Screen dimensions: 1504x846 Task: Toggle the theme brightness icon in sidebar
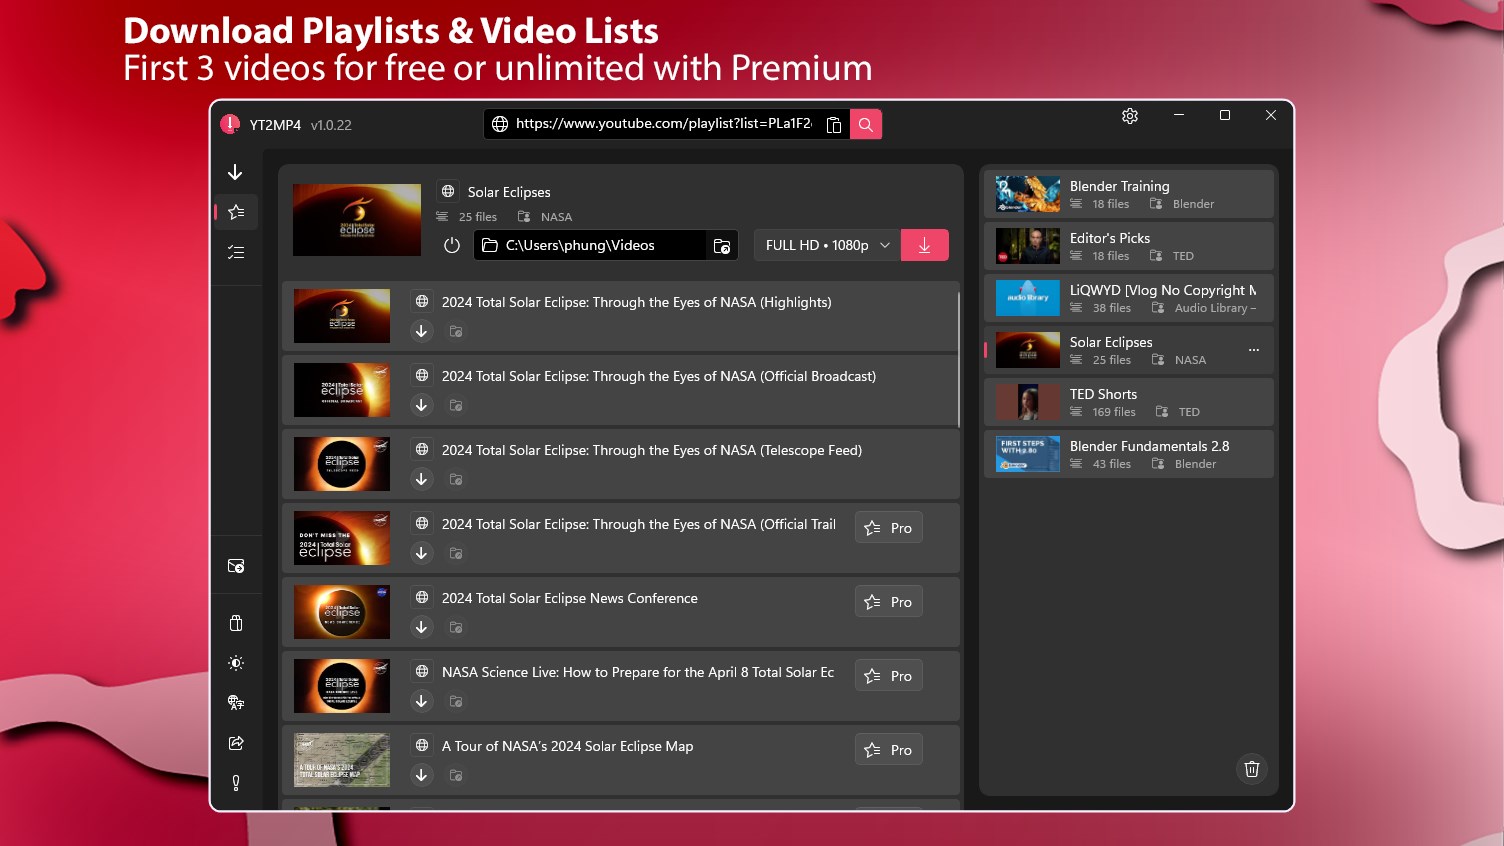pos(236,663)
